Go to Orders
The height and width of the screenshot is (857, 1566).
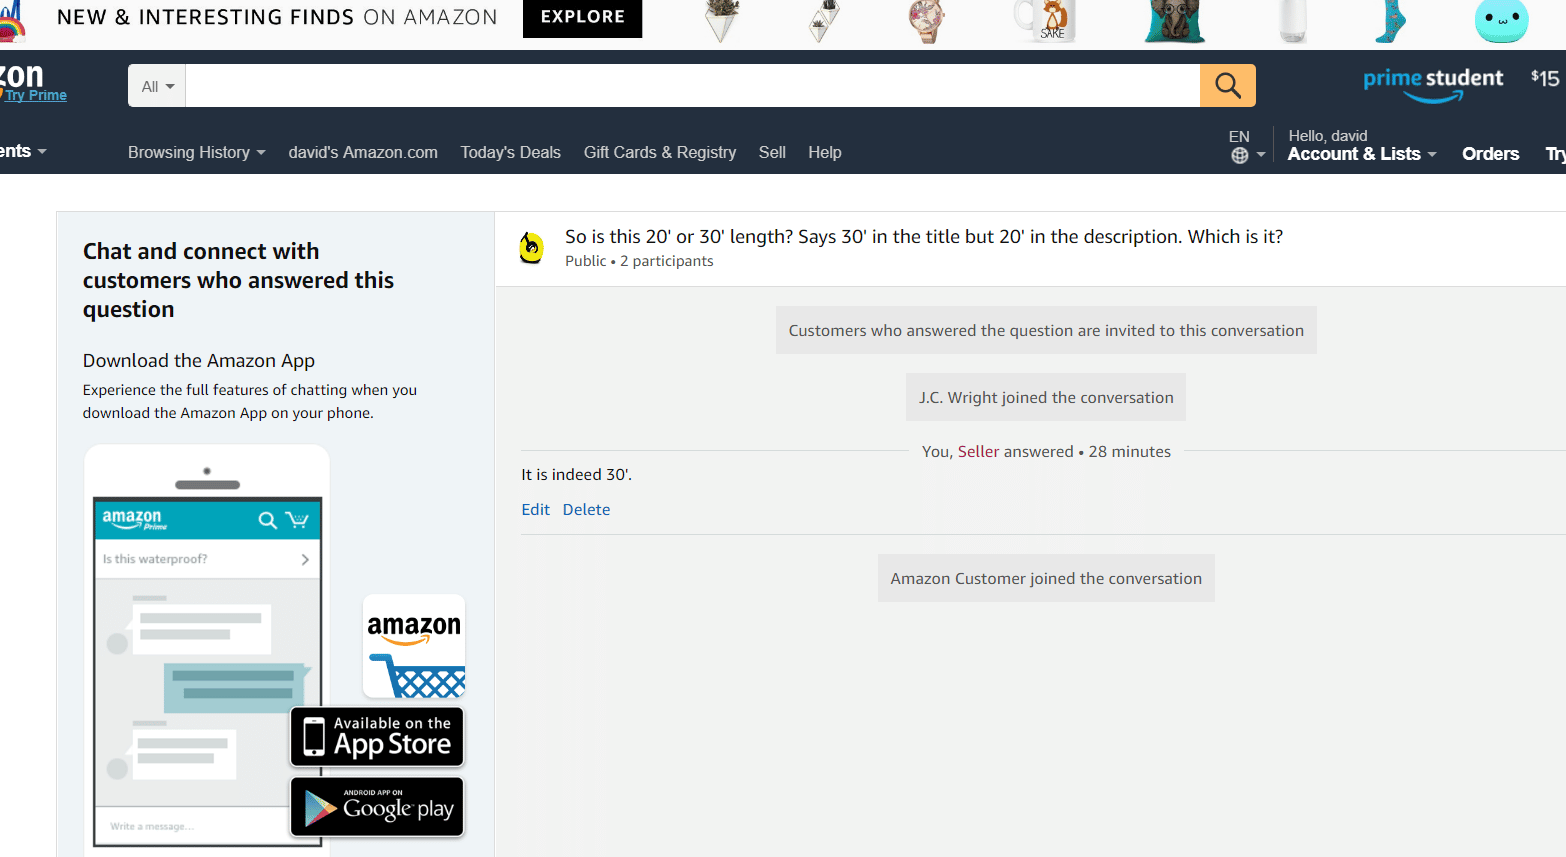pyautogui.click(x=1490, y=154)
